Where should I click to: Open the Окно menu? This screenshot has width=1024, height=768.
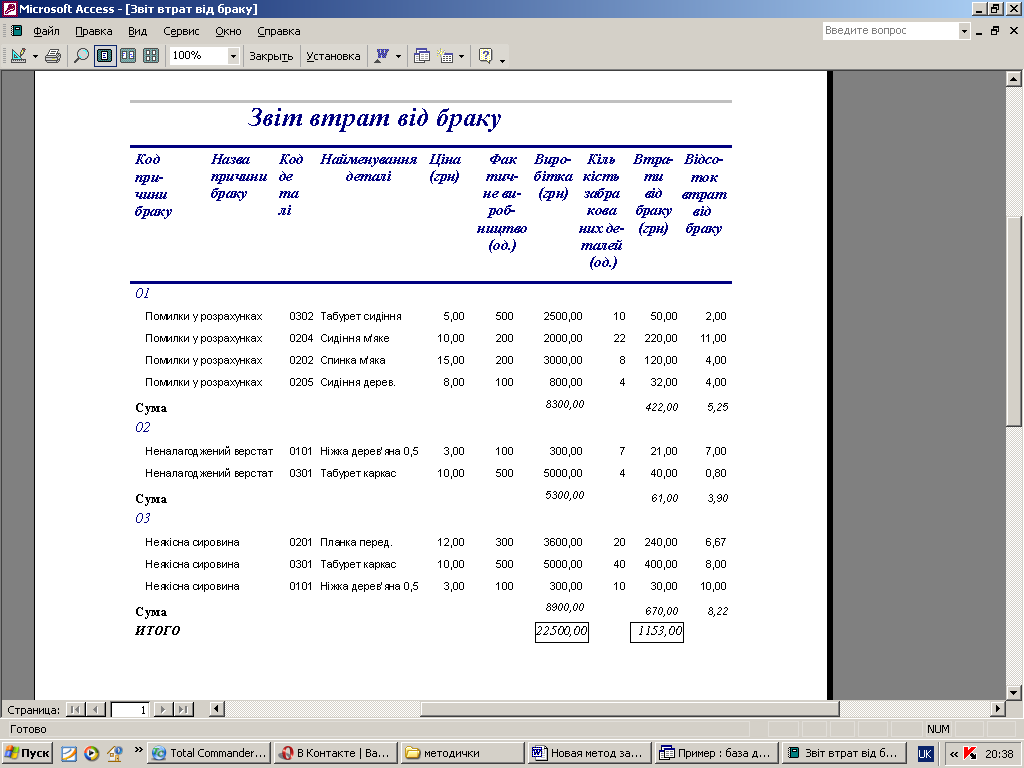[228, 31]
